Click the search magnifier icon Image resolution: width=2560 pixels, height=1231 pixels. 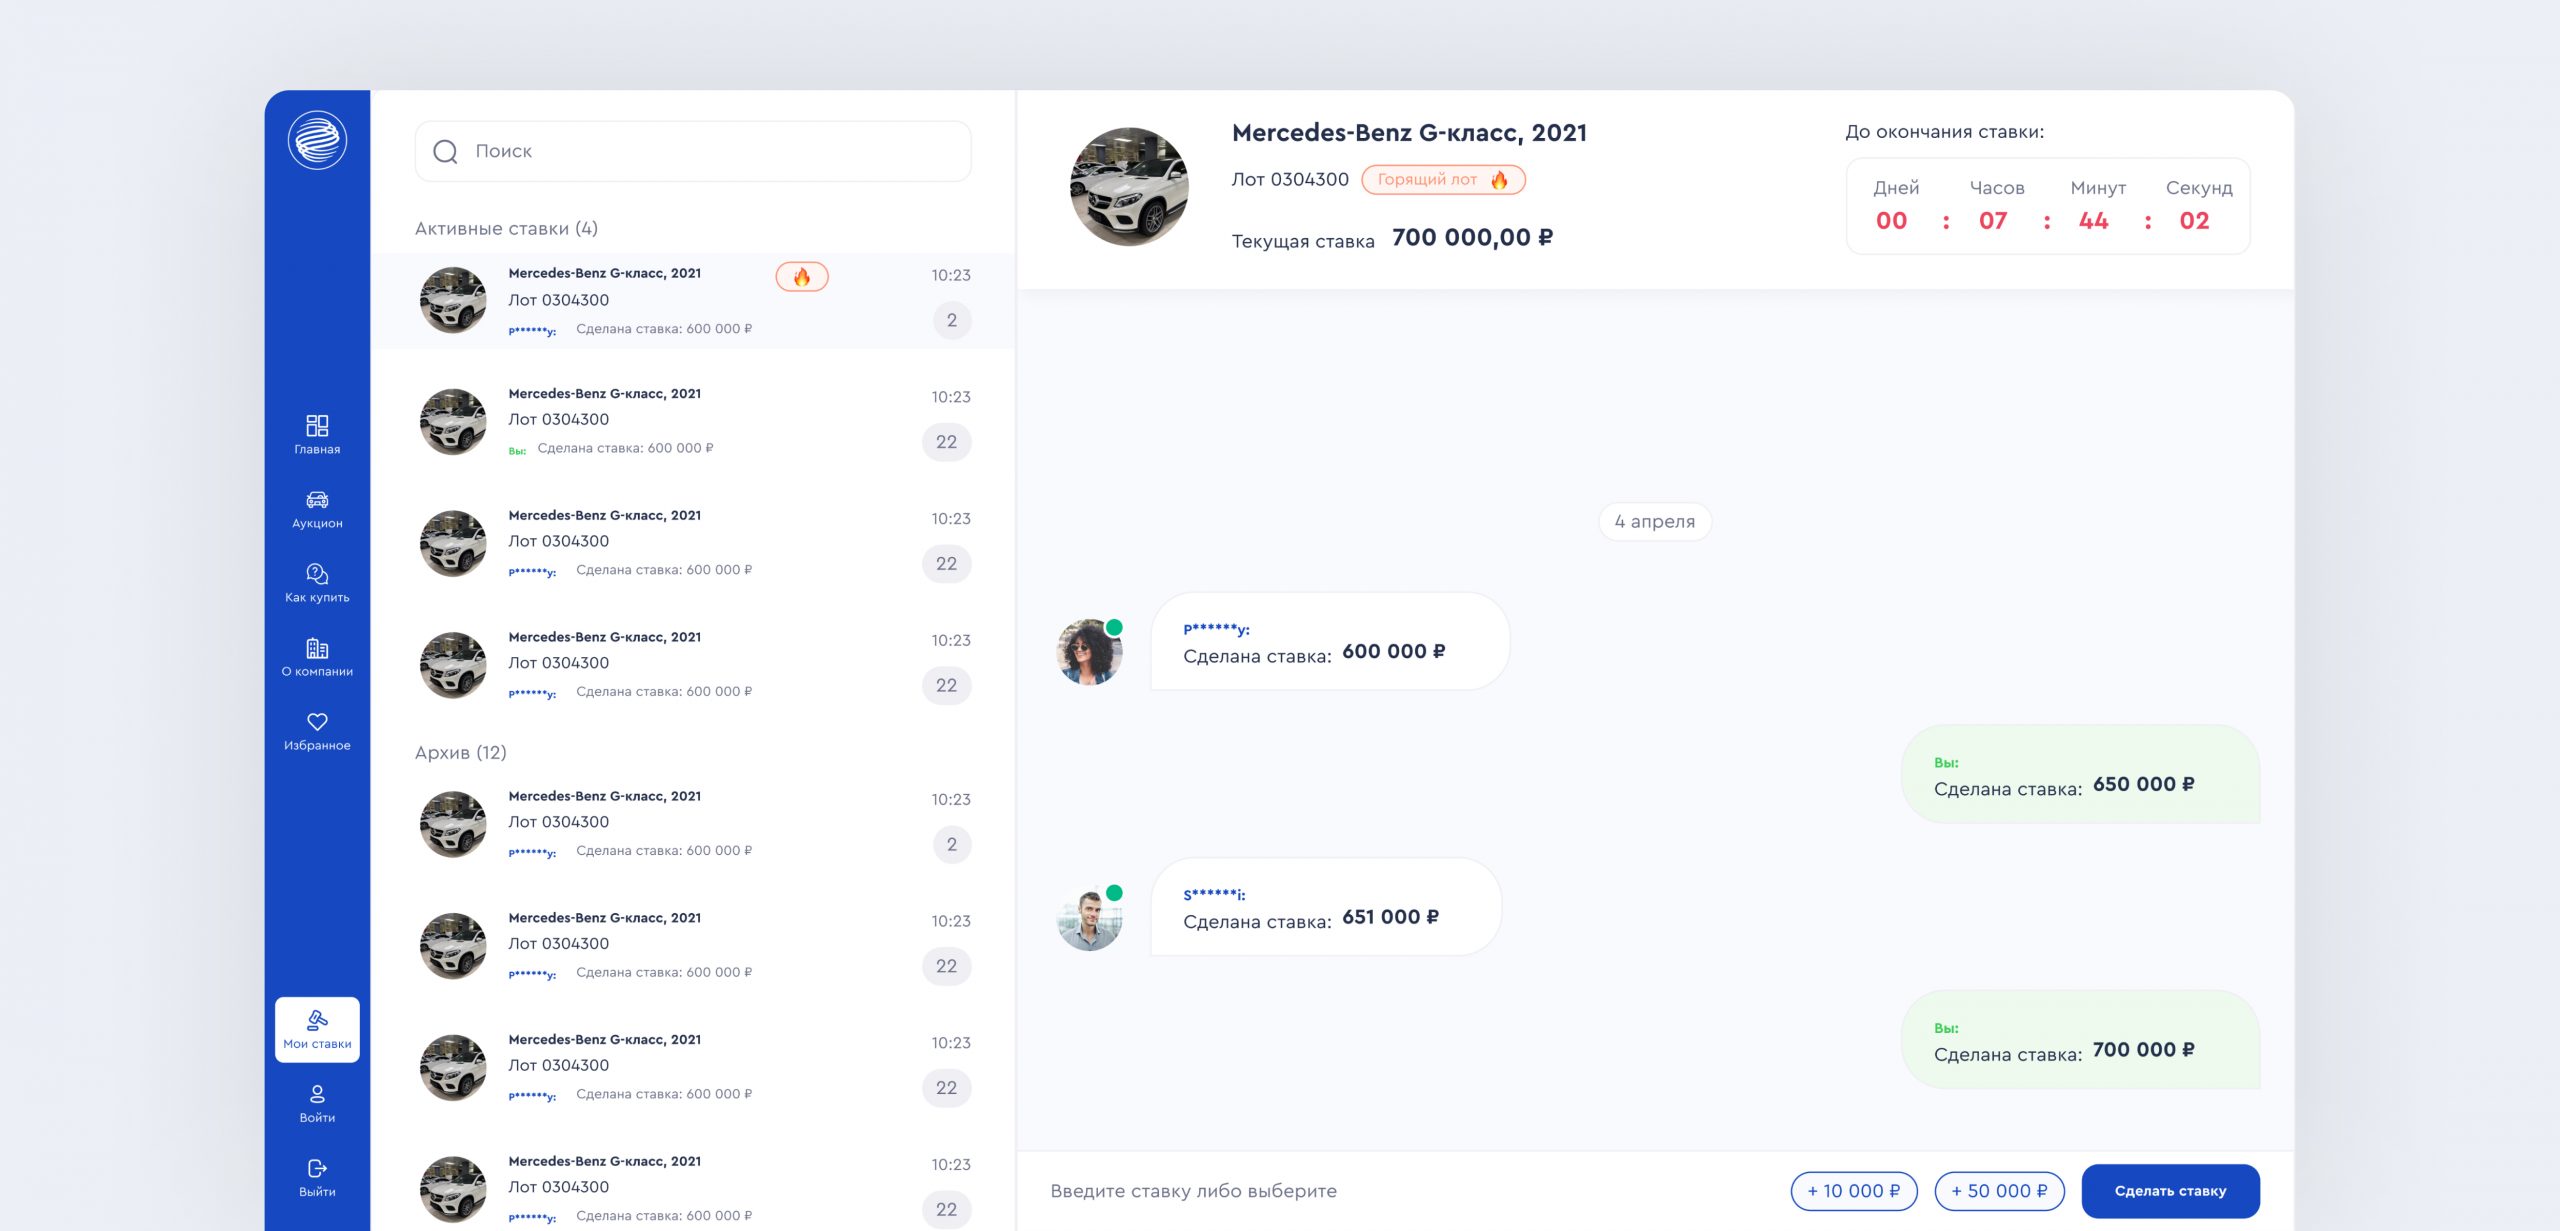click(445, 151)
